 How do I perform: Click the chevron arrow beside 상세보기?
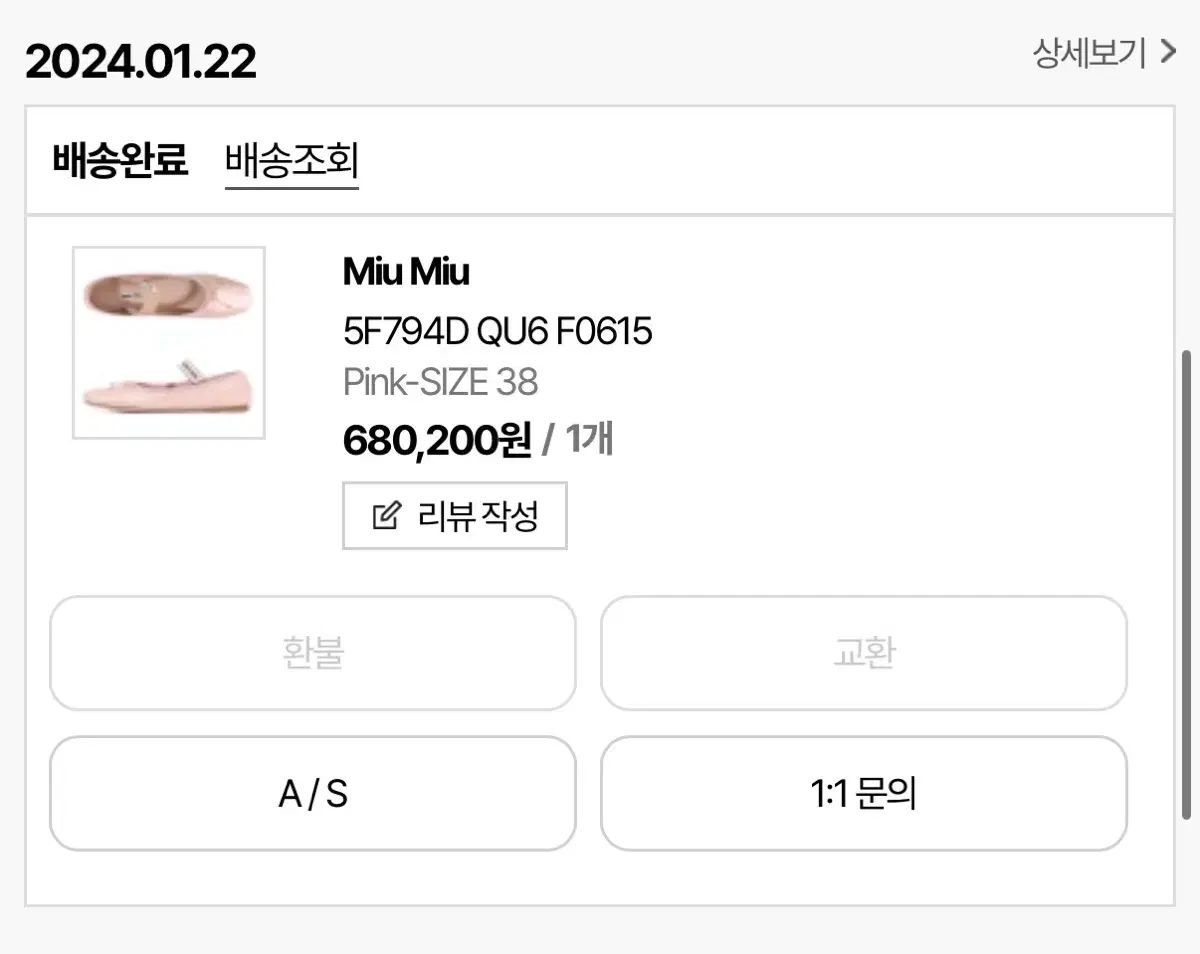click(x=1167, y=52)
